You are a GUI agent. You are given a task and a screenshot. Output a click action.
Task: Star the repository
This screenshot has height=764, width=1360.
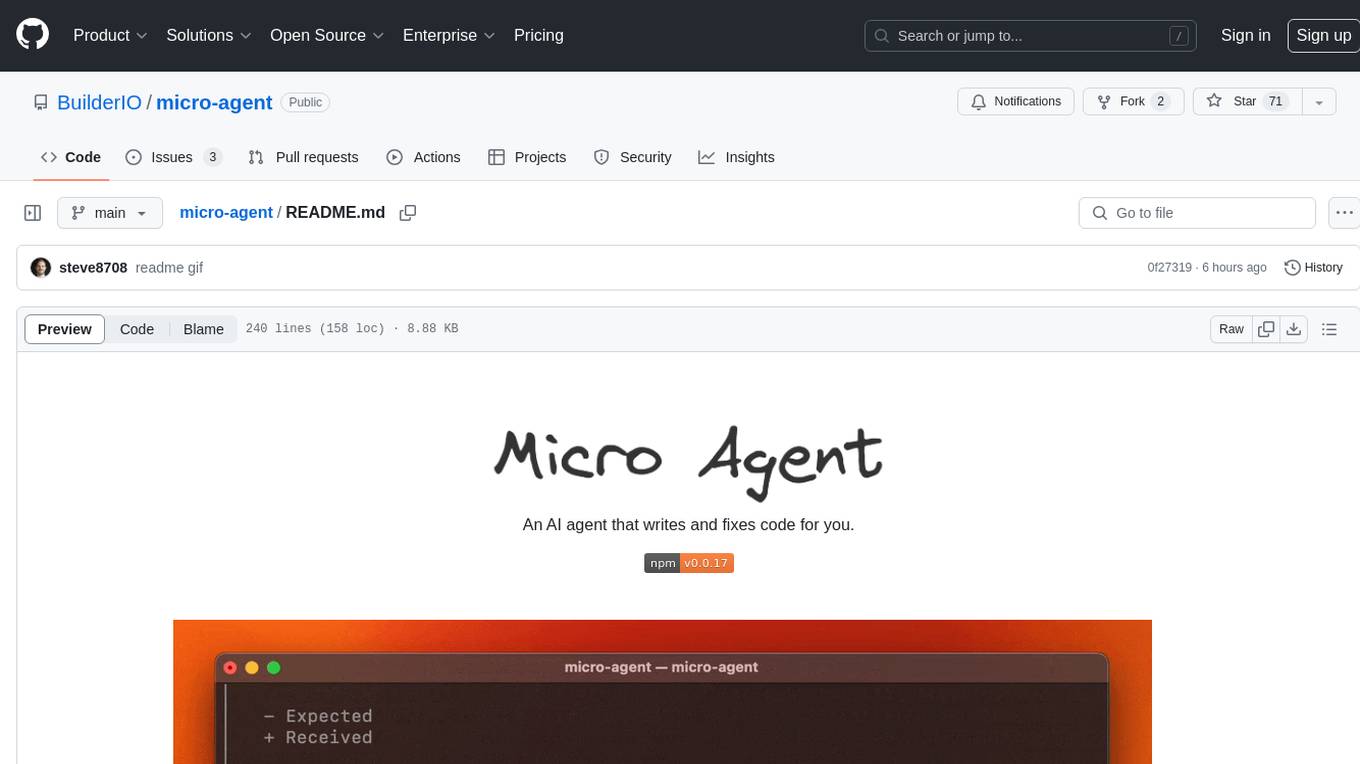pyautogui.click(x=1247, y=102)
